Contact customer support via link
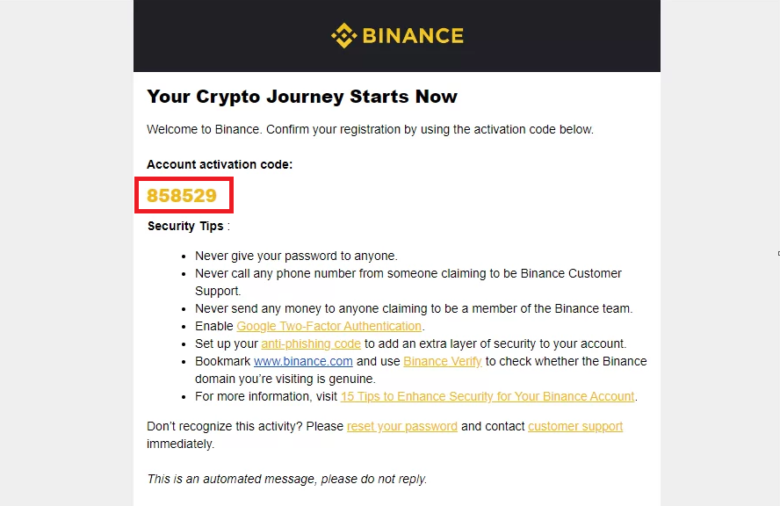Viewport: 780px width, 506px height. tap(575, 426)
